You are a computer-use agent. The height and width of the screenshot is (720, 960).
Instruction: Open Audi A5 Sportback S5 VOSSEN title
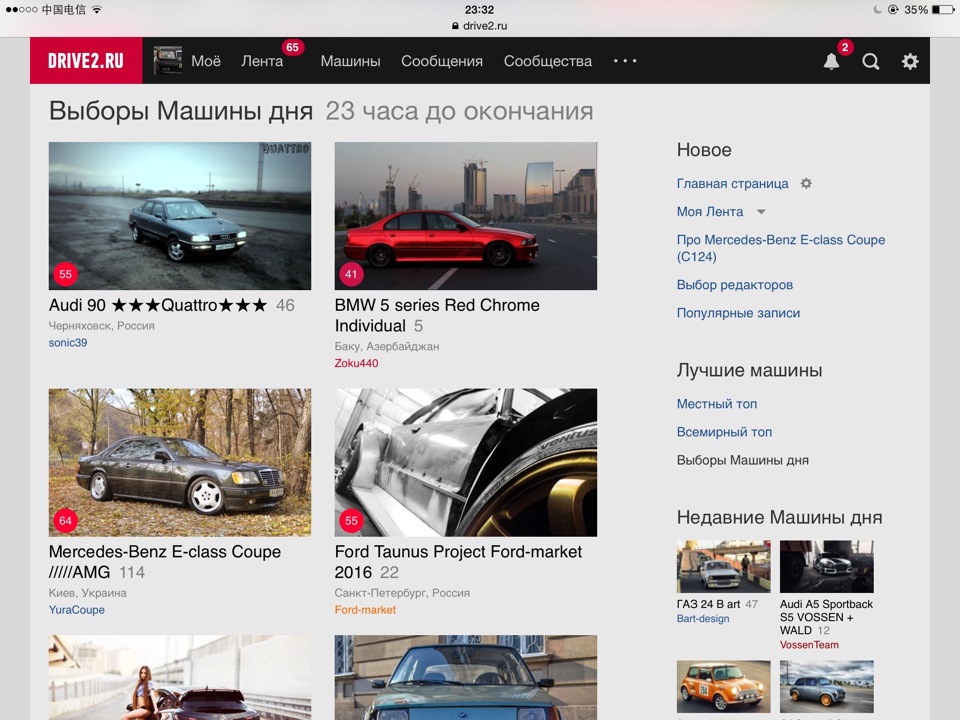pos(827,617)
